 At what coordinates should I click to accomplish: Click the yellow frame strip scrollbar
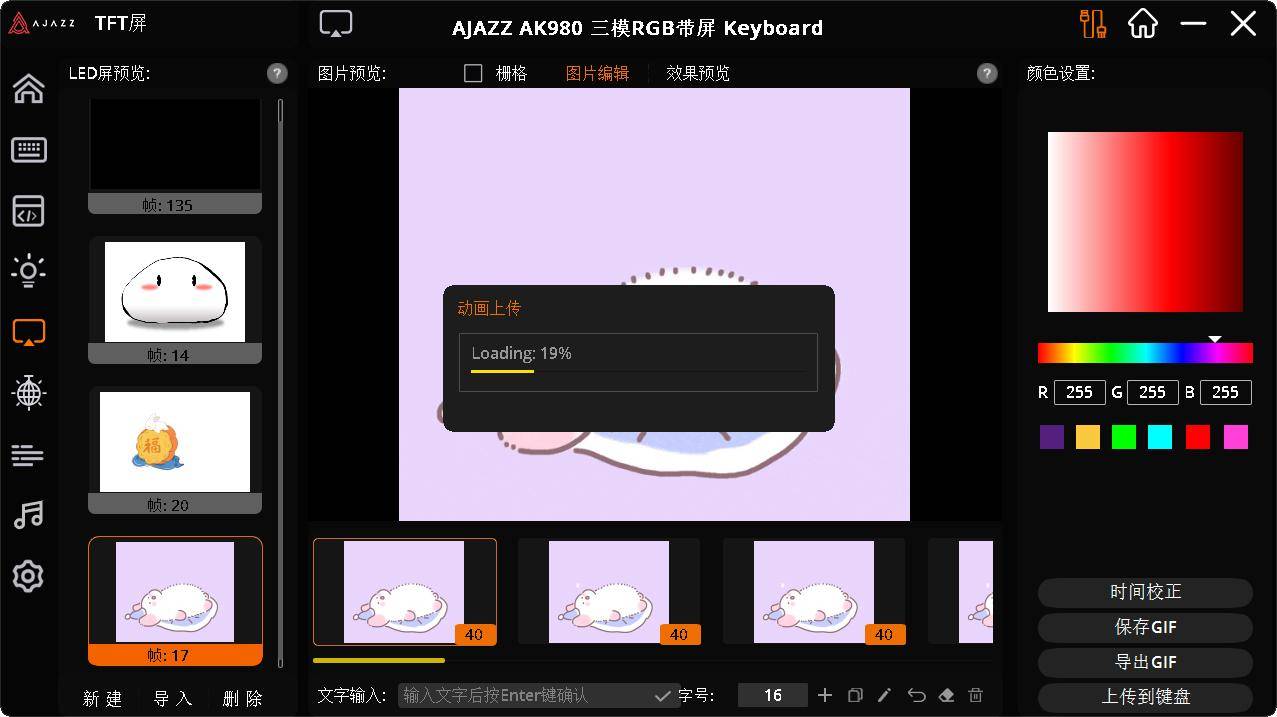(x=379, y=660)
